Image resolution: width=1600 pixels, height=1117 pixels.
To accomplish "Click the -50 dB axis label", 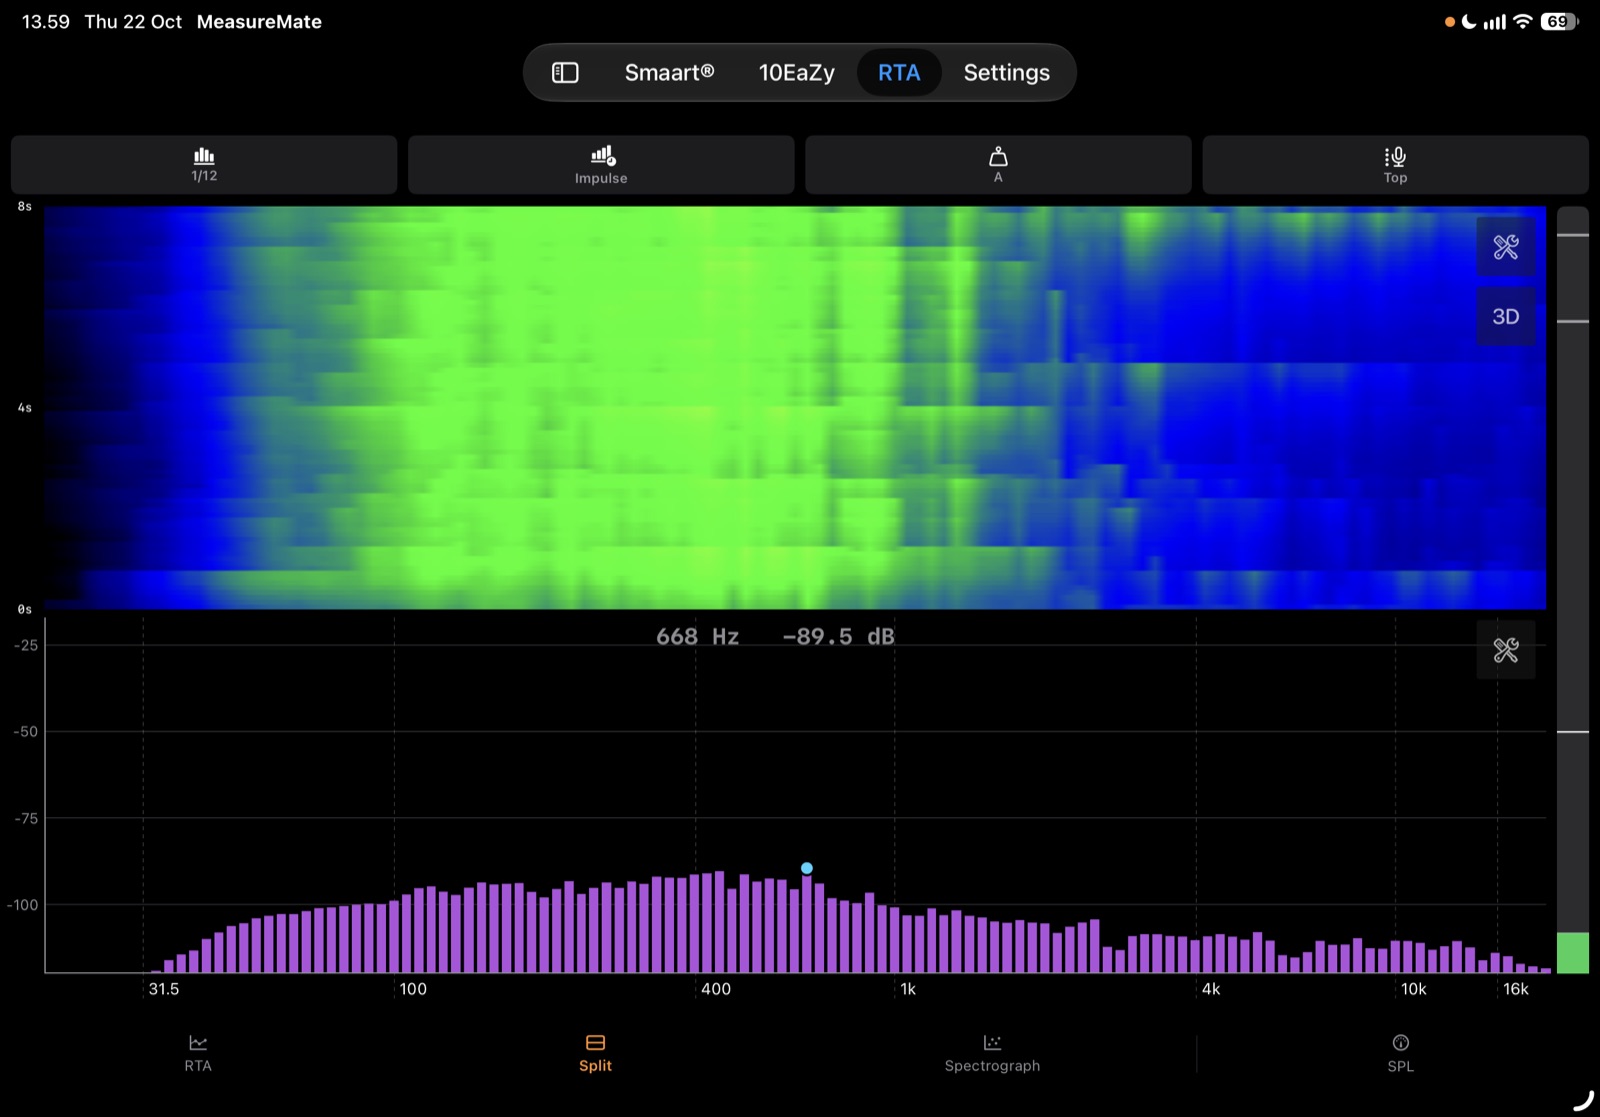I will tap(26, 732).
